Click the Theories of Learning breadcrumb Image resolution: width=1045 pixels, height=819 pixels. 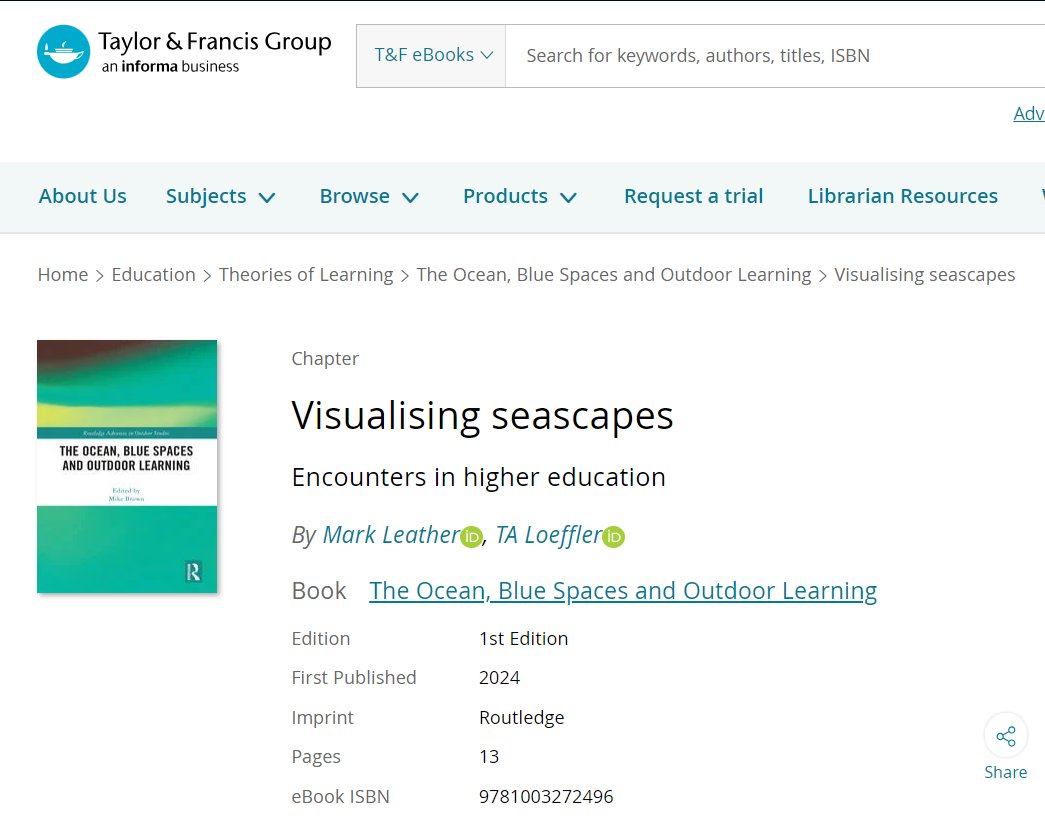[306, 274]
